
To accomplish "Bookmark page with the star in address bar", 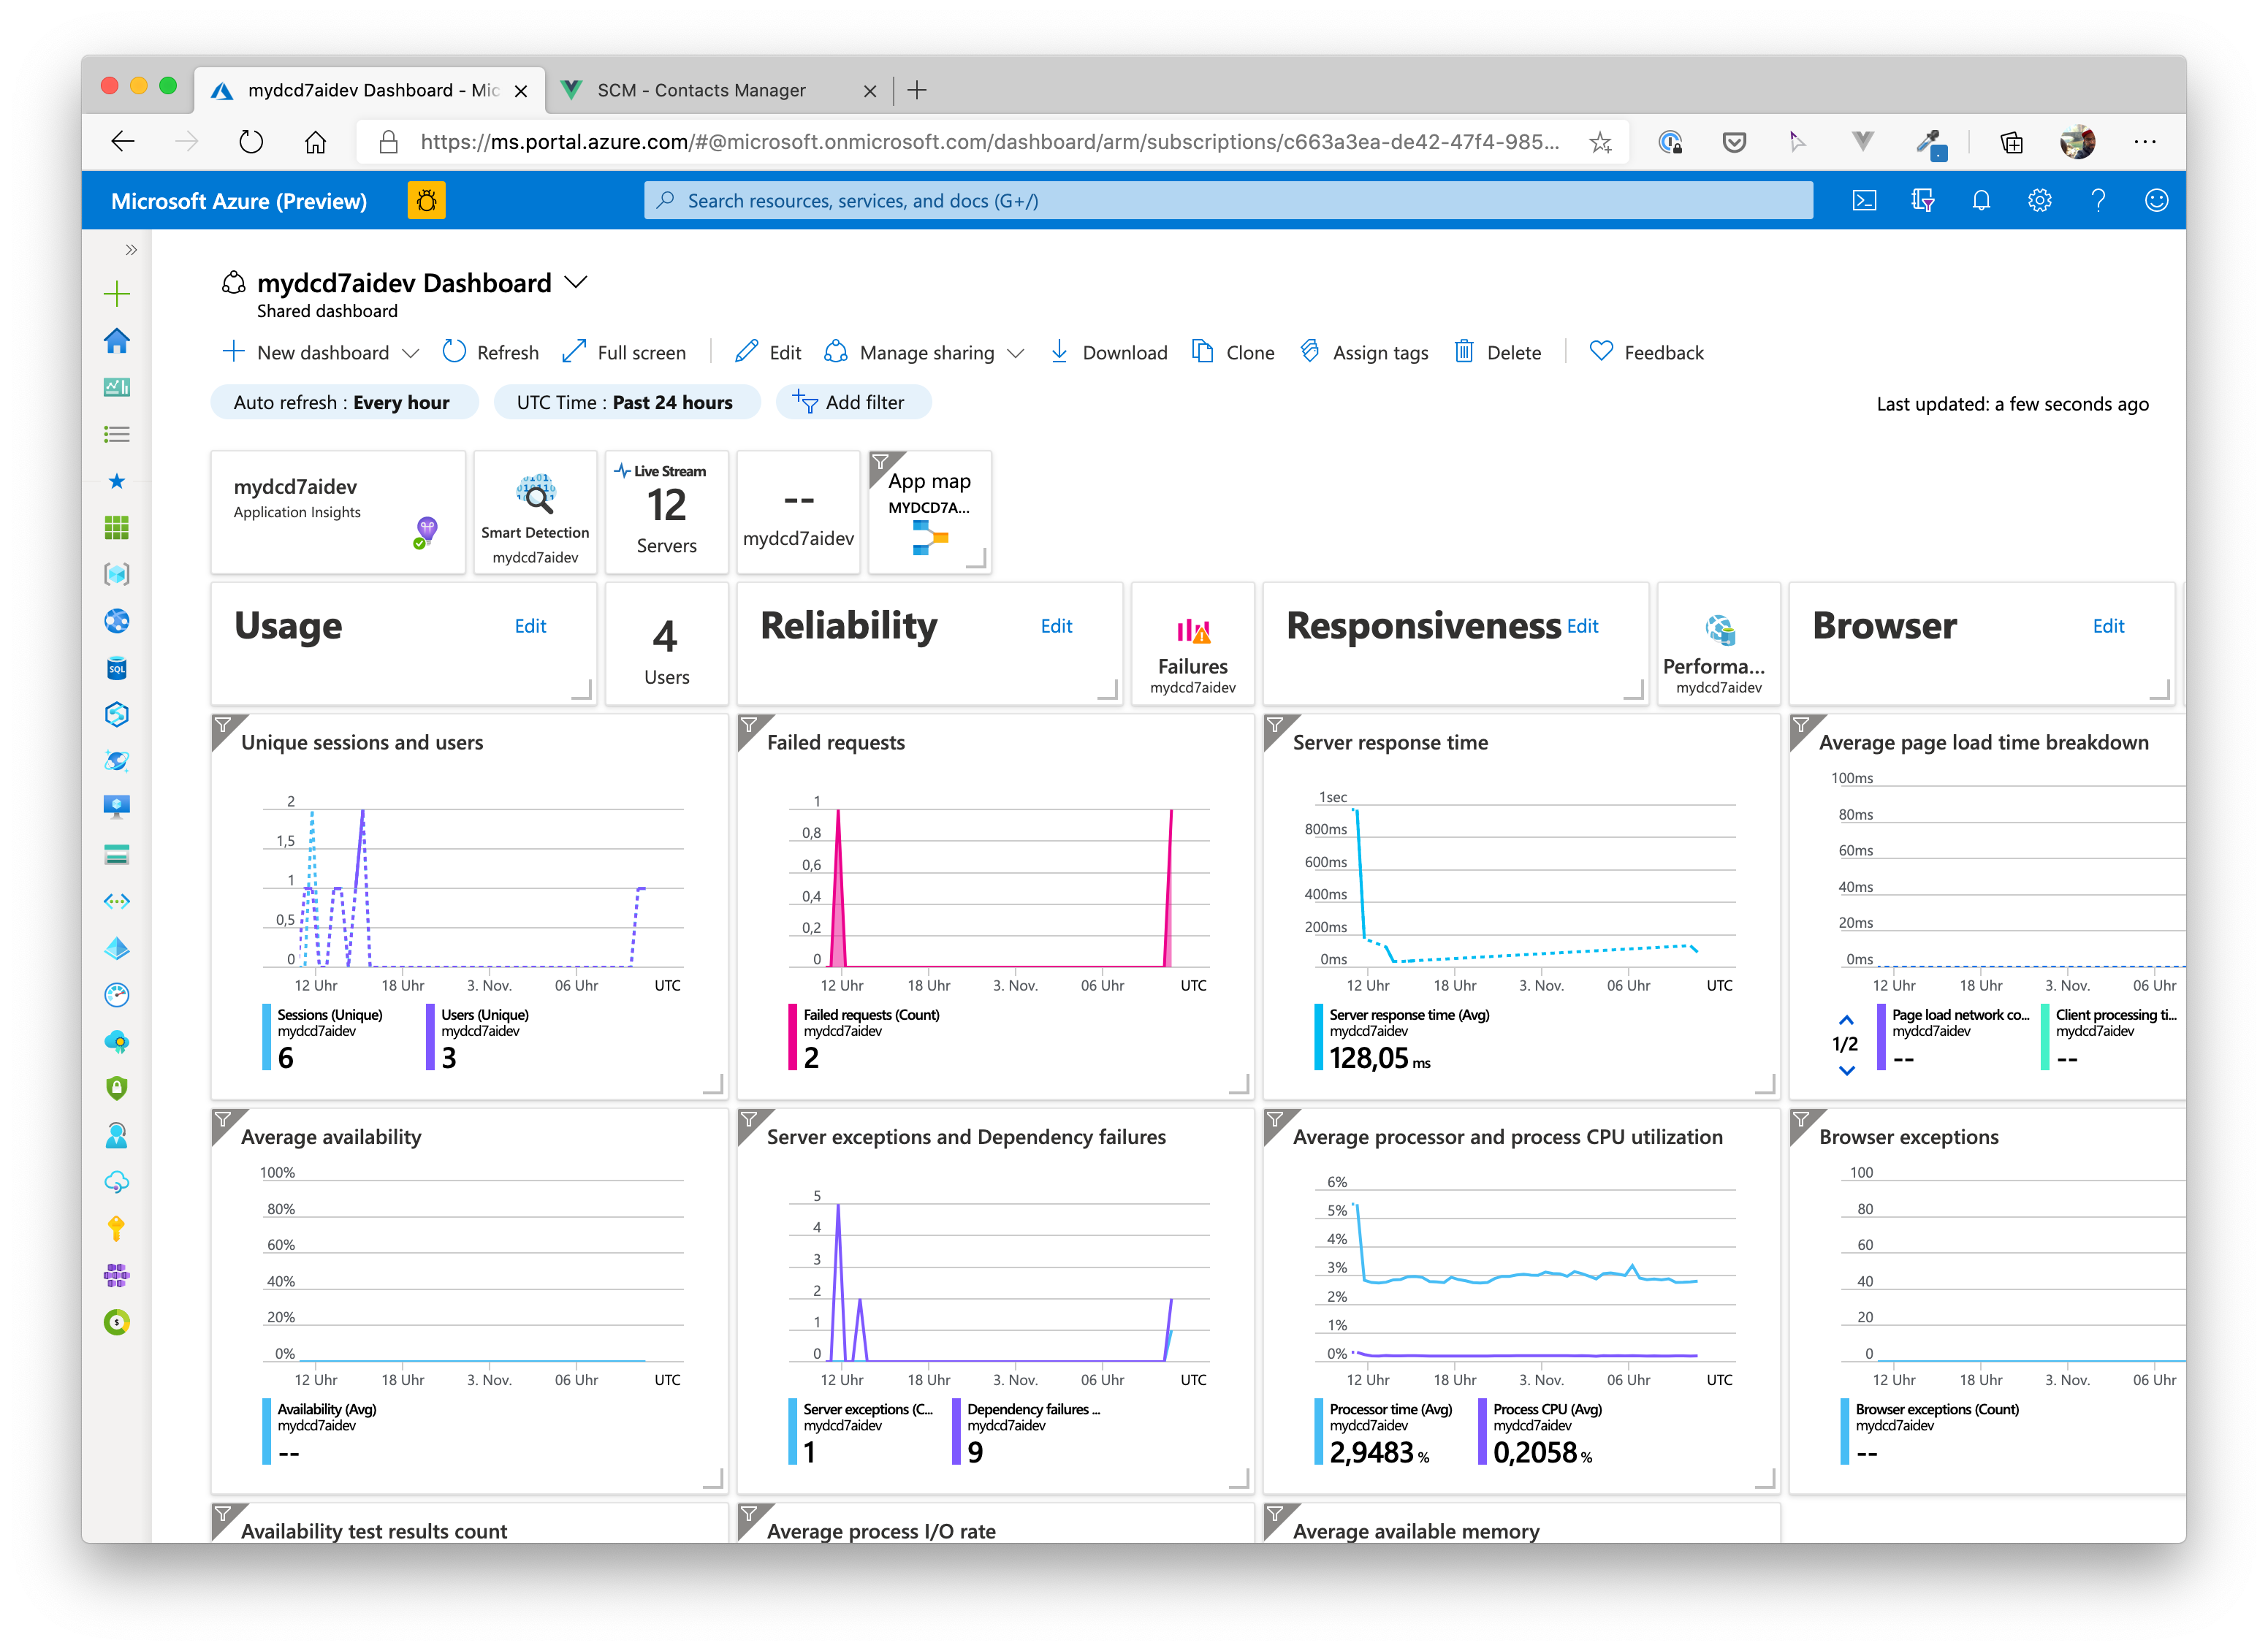I will tap(1600, 142).
